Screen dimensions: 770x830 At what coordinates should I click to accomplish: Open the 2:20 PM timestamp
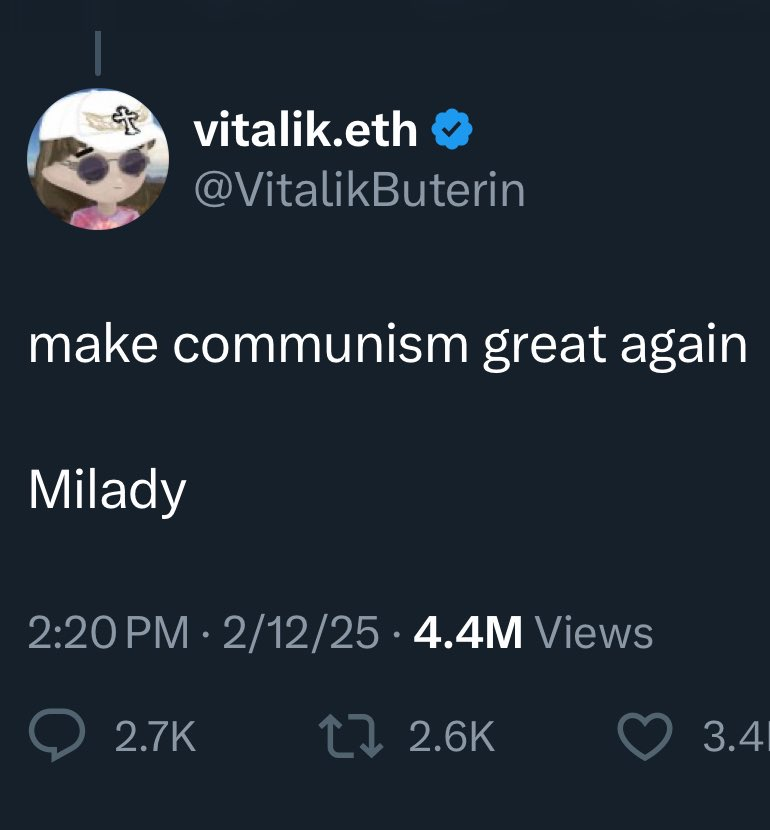click(x=108, y=633)
